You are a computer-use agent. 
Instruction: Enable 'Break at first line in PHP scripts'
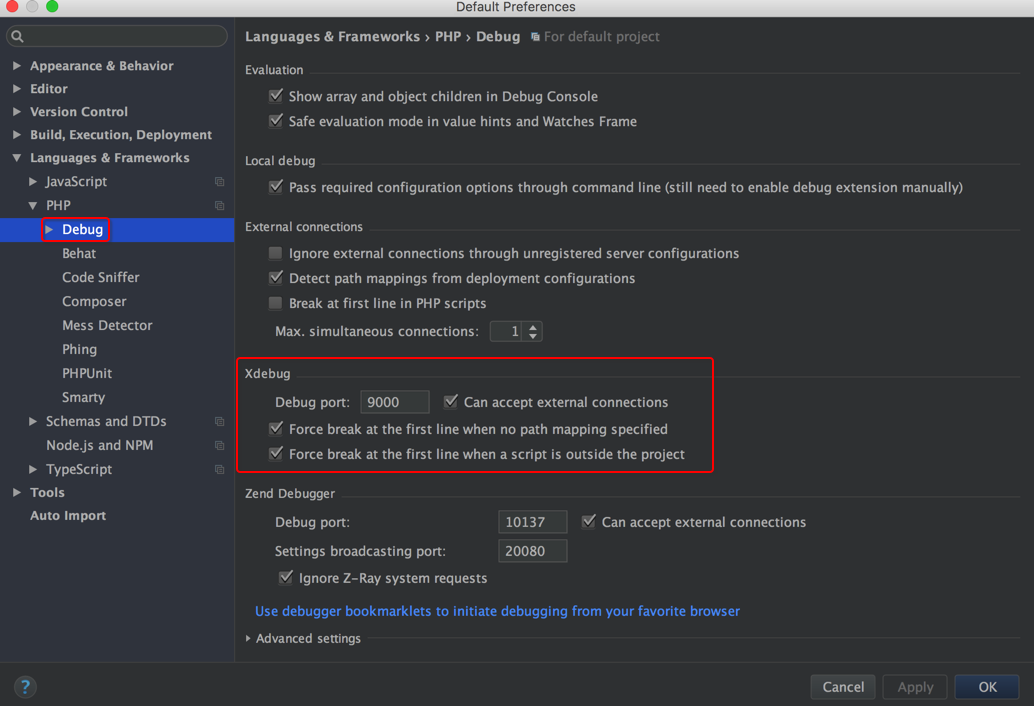(x=276, y=303)
